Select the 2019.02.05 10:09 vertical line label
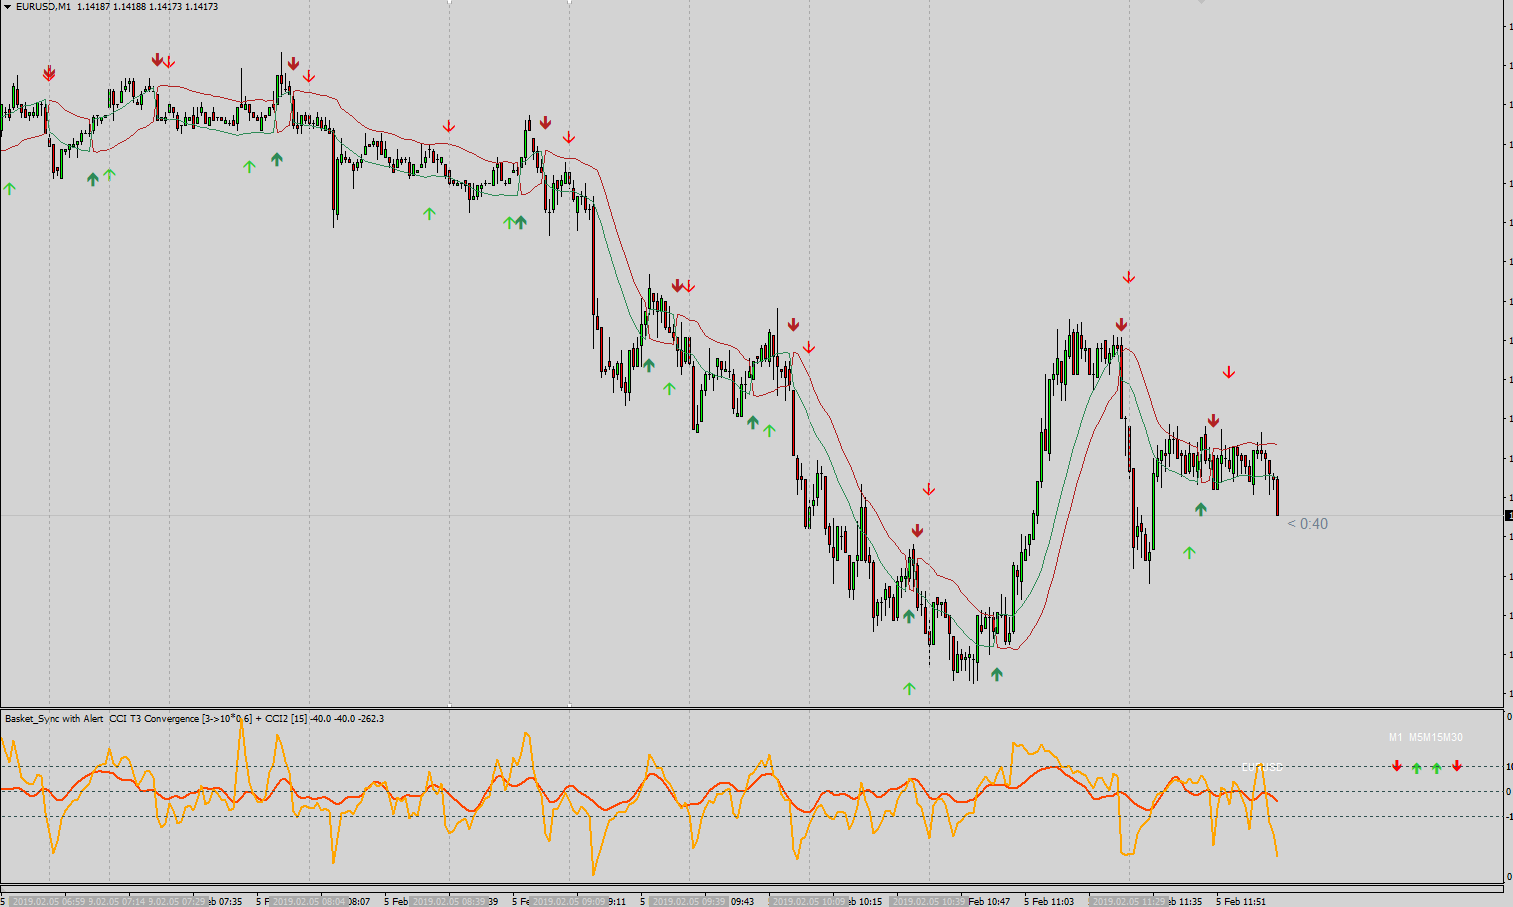 (809, 901)
